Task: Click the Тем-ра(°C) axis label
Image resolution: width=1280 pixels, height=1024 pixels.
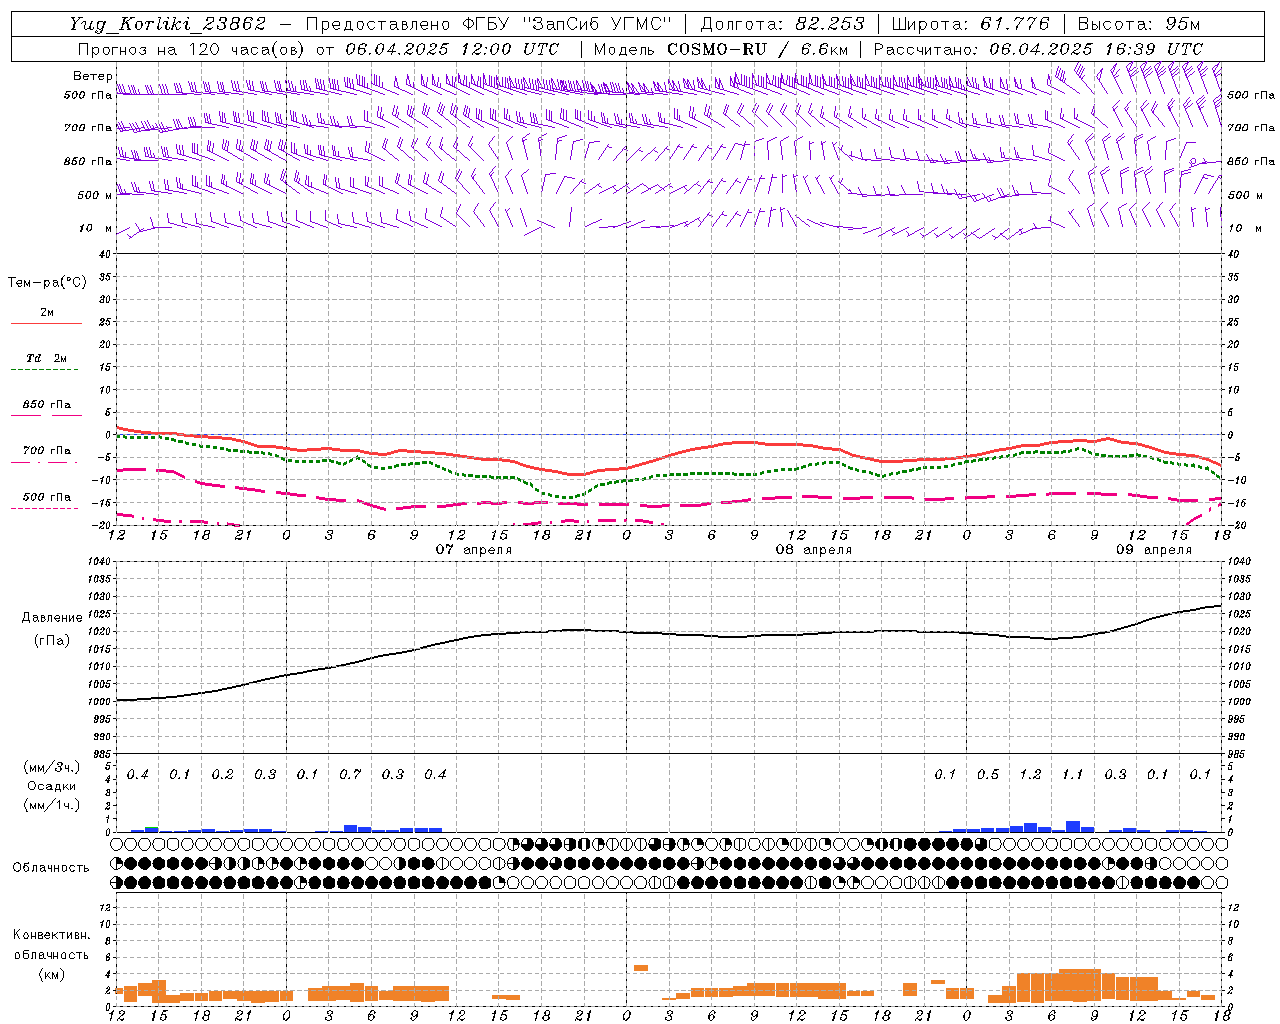Action: 47,283
